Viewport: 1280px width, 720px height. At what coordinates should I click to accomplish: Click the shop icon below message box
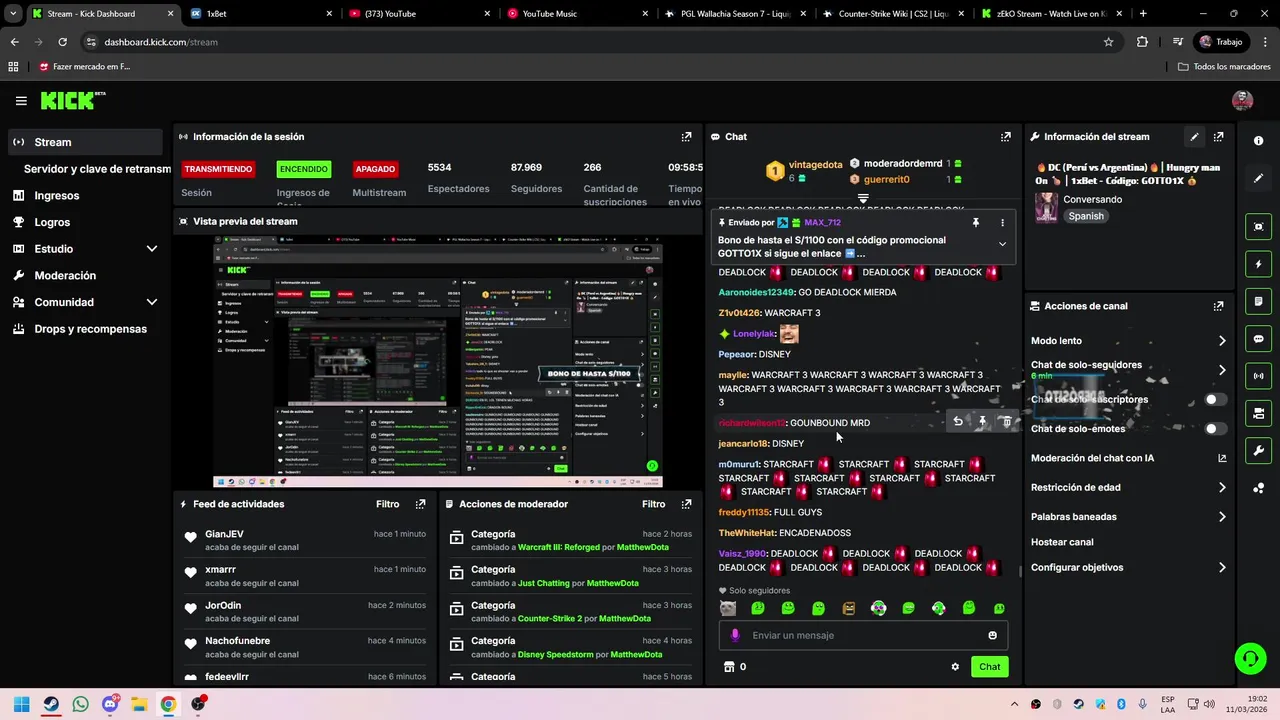(729, 667)
